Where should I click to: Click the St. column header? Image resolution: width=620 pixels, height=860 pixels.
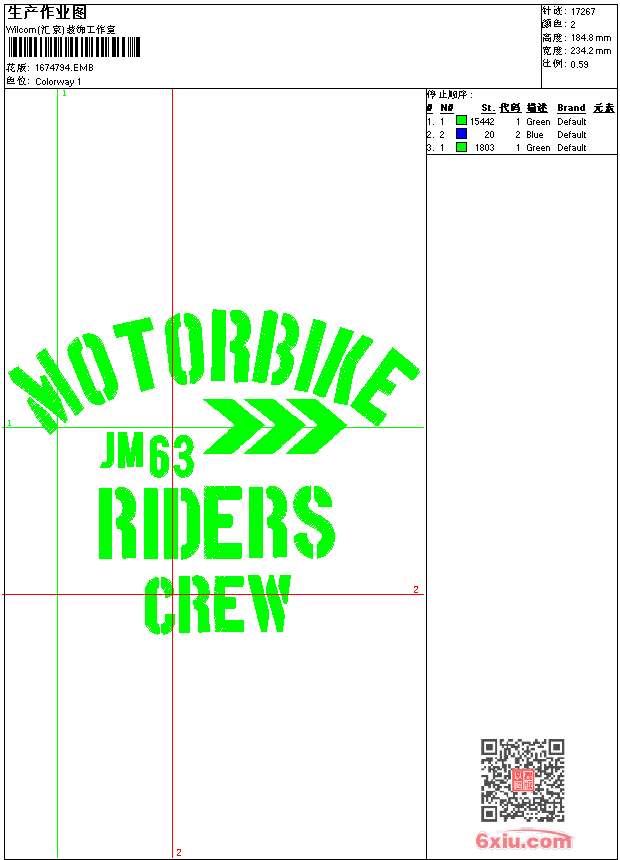[x=487, y=108]
